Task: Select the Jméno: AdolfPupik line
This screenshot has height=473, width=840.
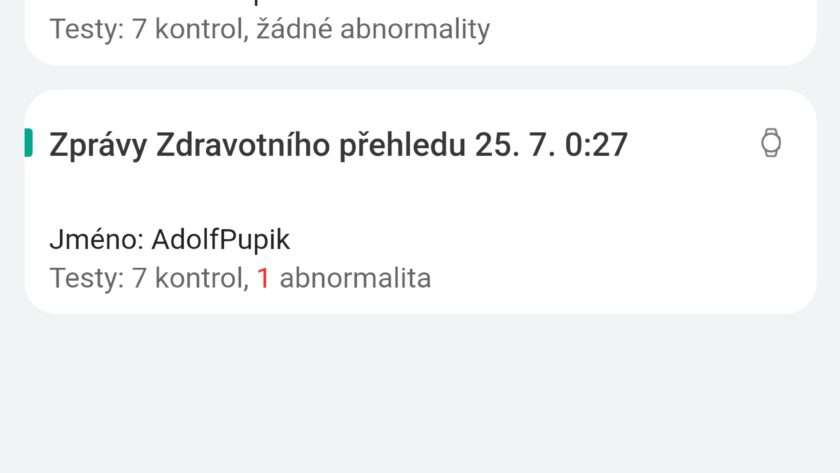Action: (x=169, y=240)
